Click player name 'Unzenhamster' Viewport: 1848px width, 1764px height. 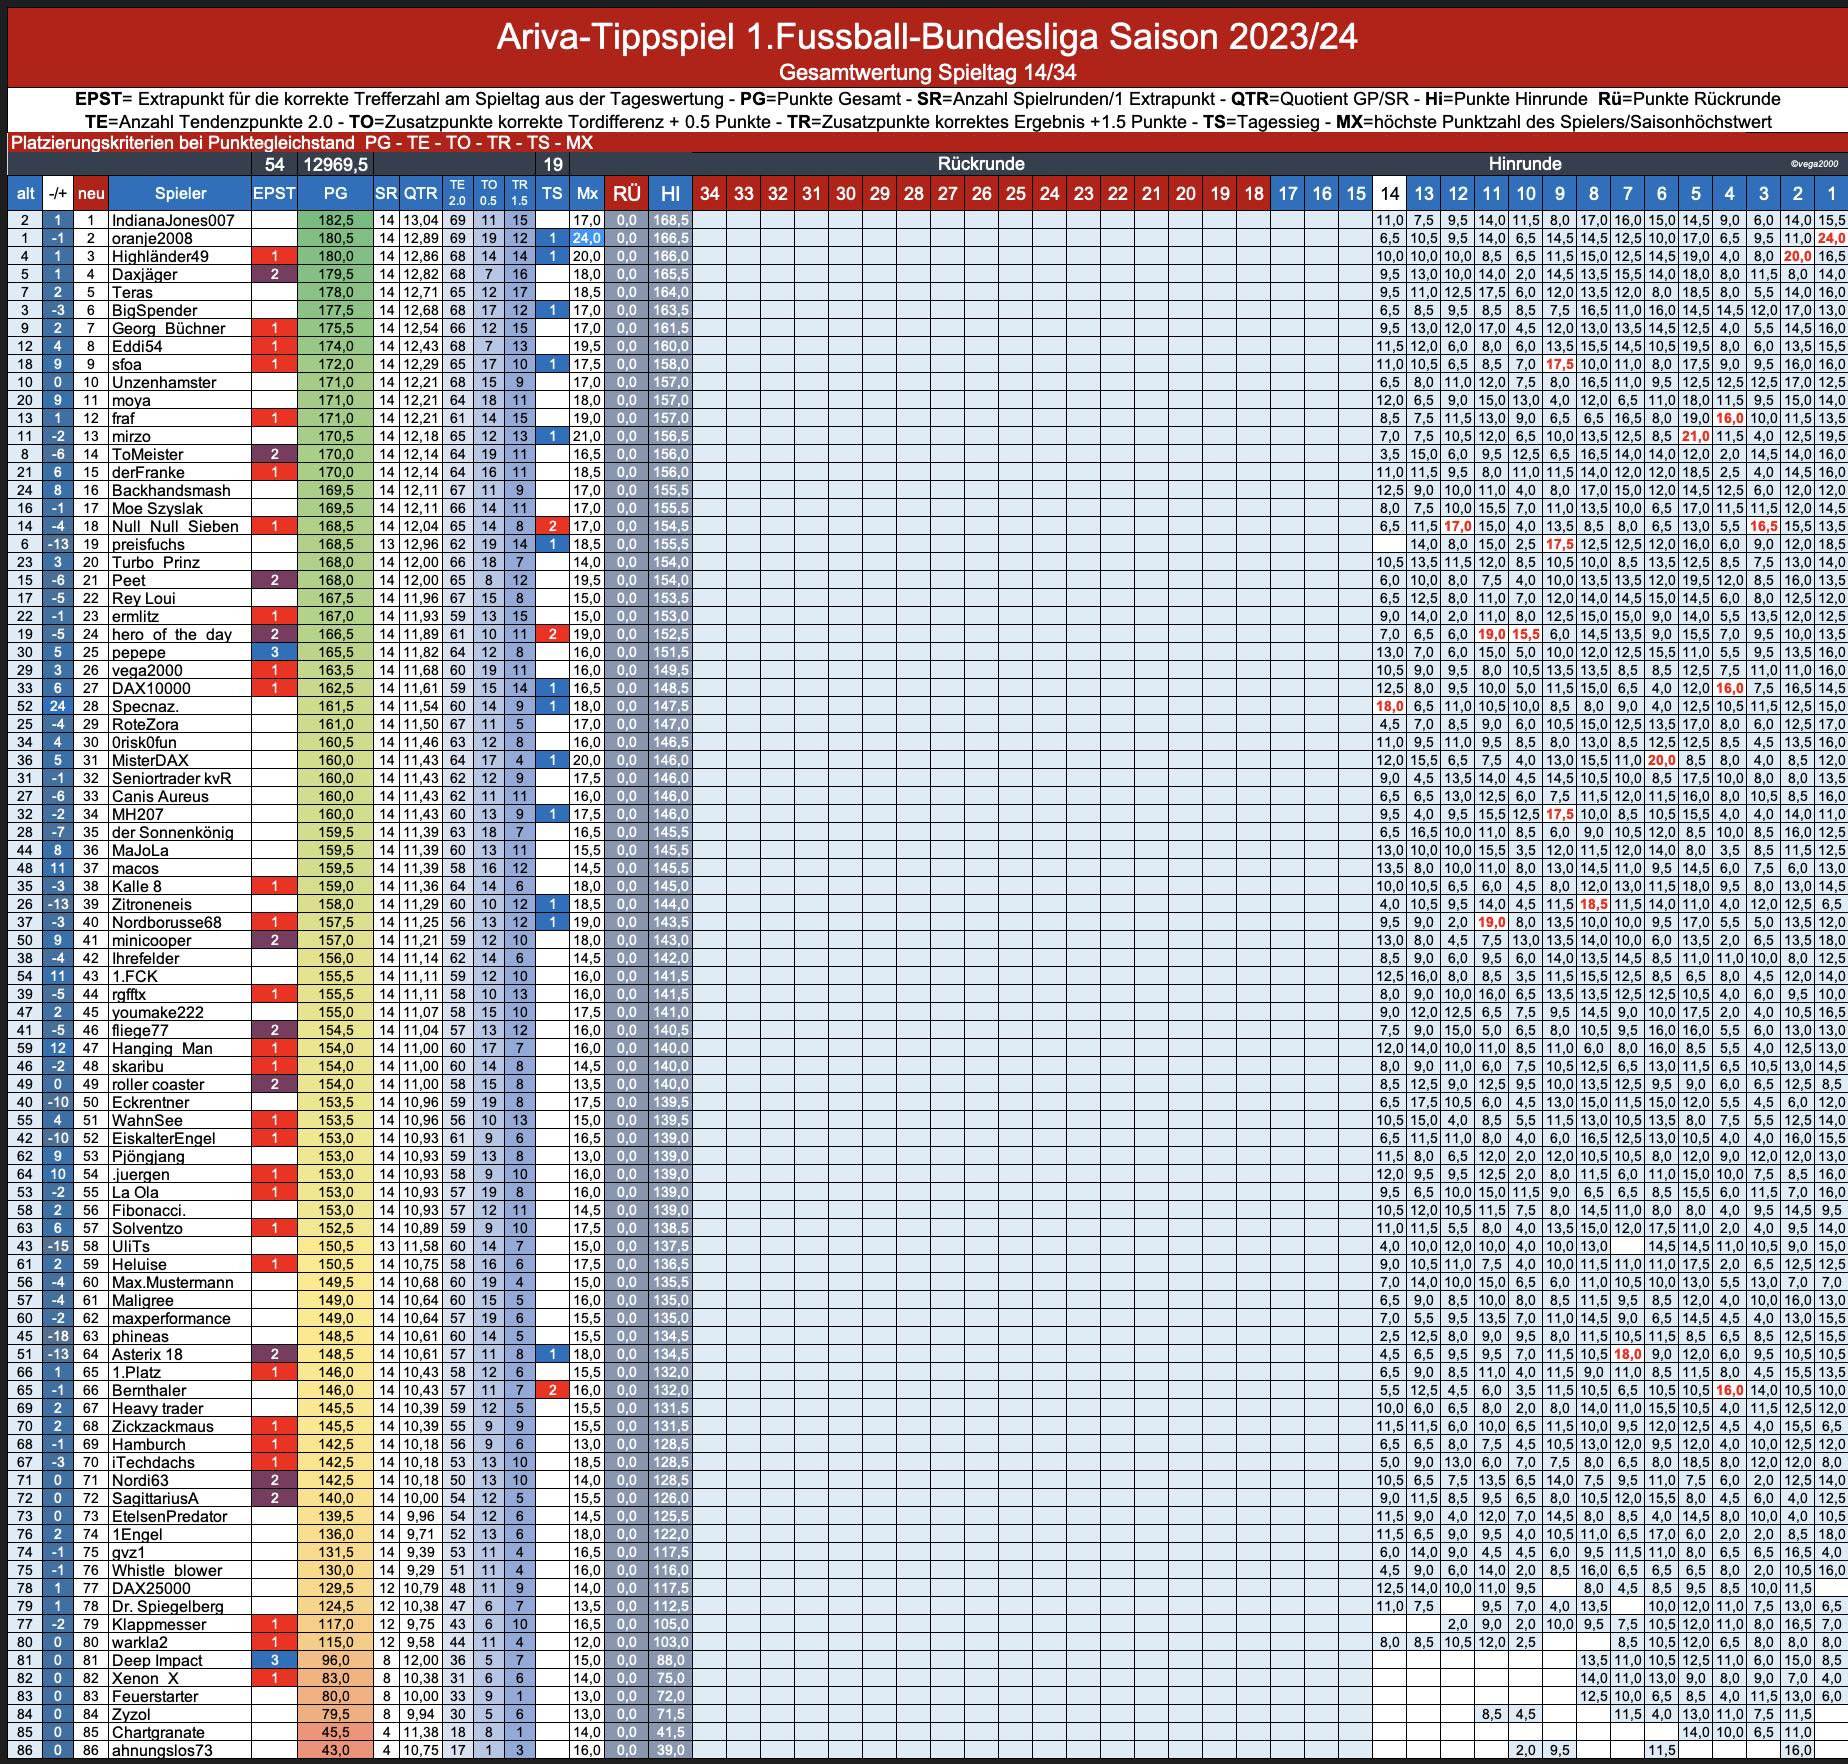pos(164,382)
